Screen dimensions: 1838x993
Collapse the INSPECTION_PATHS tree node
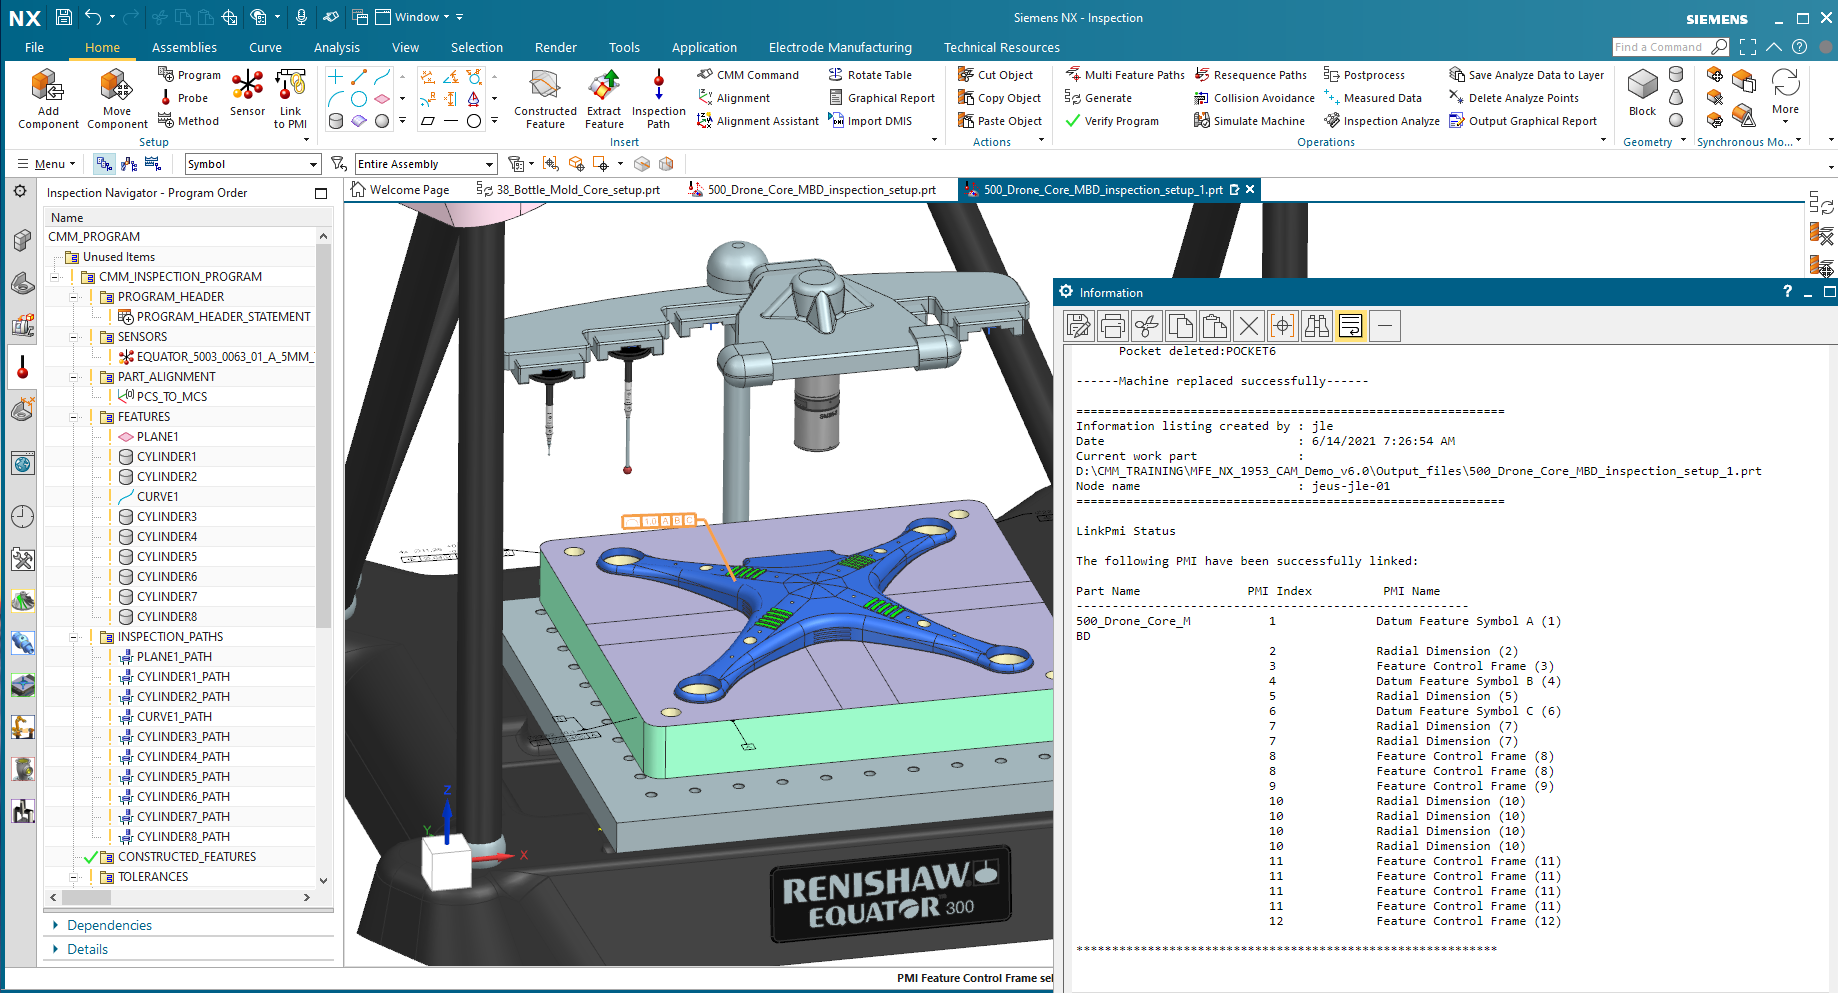tap(73, 637)
